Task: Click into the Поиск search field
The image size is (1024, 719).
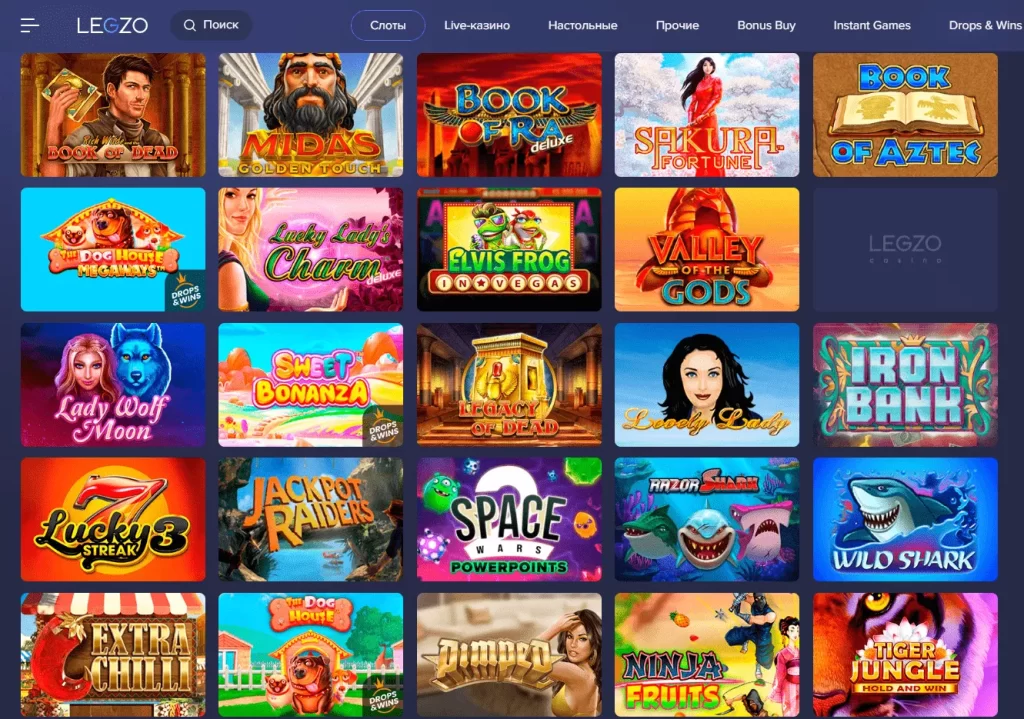Action: pos(211,25)
